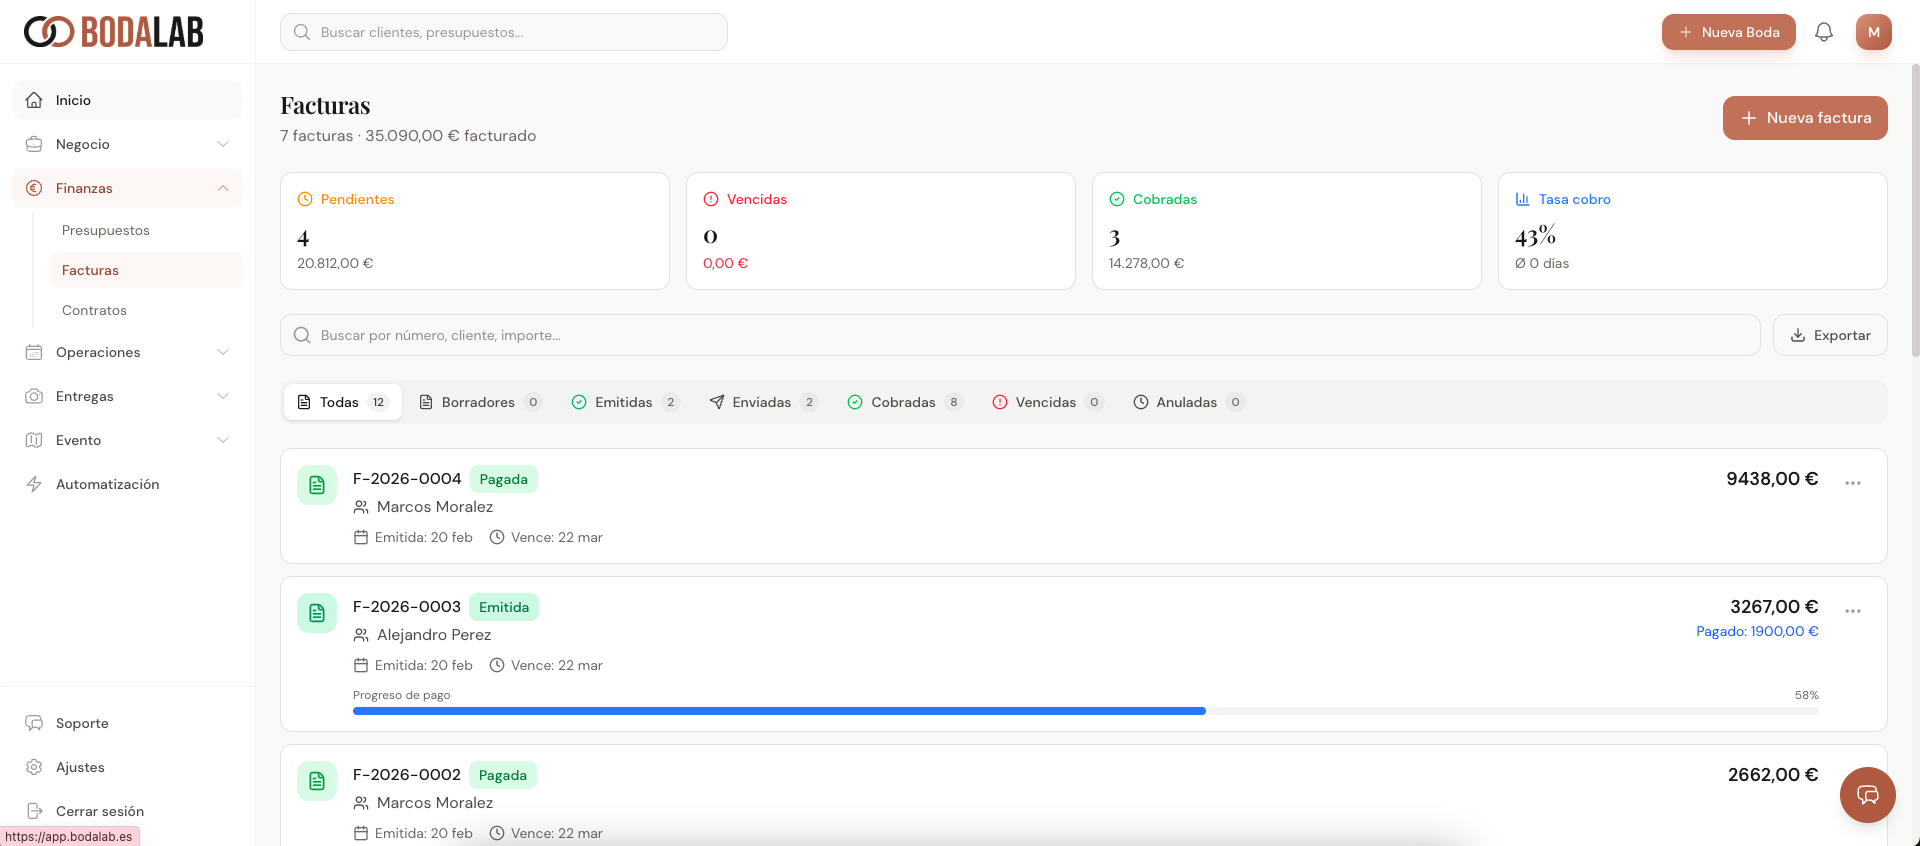Click the notifications bell icon
Viewport: 1920px width, 846px height.
[x=1823, y=32]
